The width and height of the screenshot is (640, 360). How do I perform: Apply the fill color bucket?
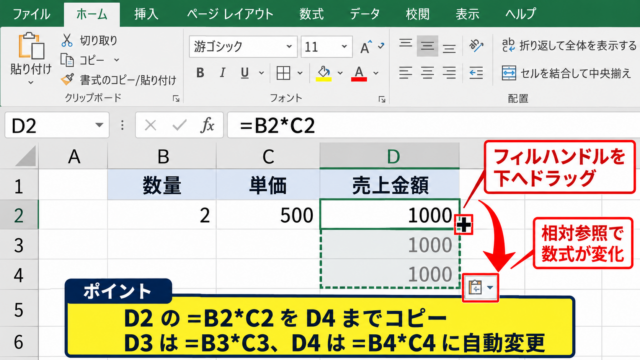click(324, 73)
